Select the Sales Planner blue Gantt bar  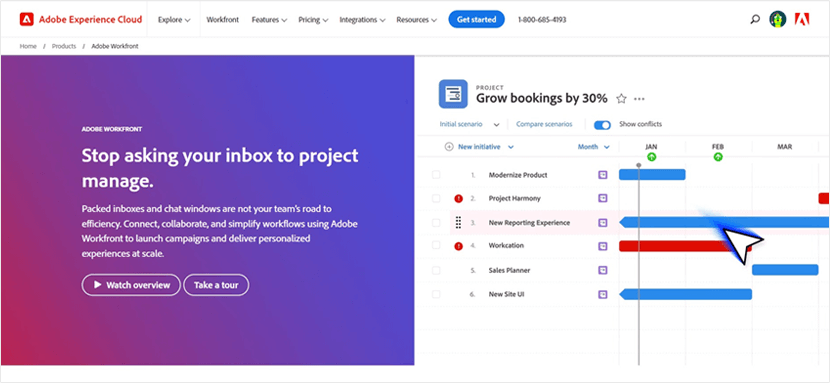785,270
